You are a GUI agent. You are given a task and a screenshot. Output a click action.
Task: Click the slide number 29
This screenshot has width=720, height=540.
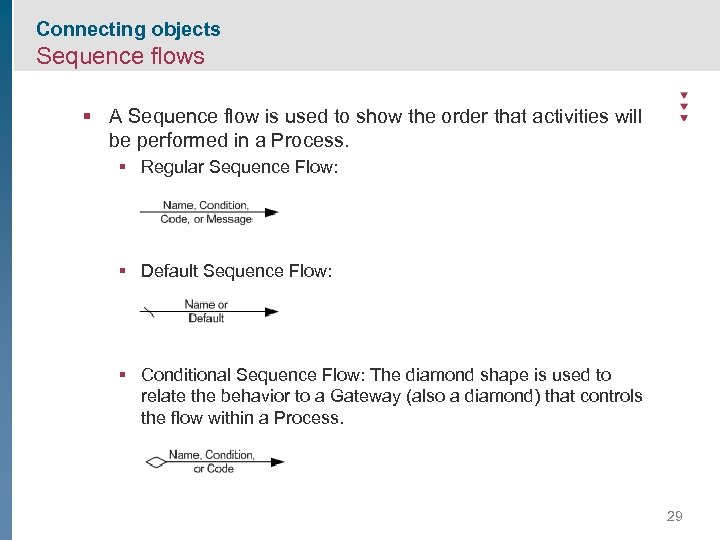tap(674, 516)
